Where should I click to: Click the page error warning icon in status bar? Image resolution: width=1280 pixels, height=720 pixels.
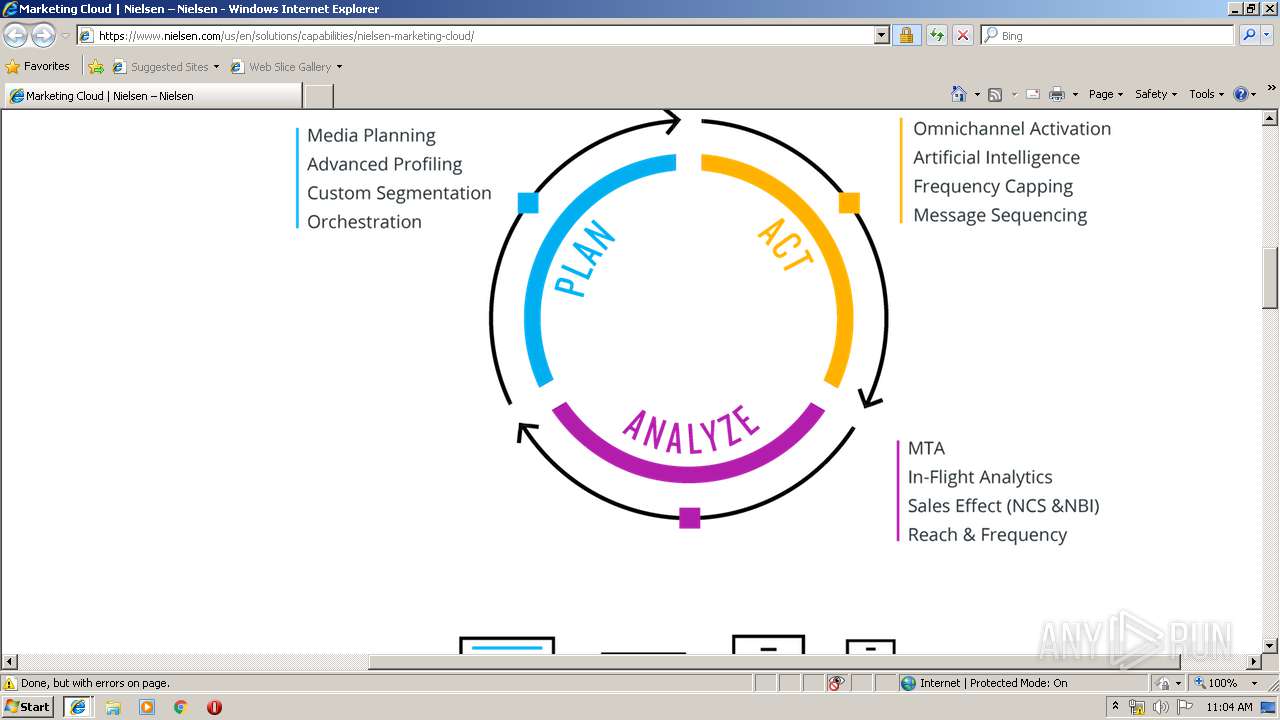tap(10, 683)
